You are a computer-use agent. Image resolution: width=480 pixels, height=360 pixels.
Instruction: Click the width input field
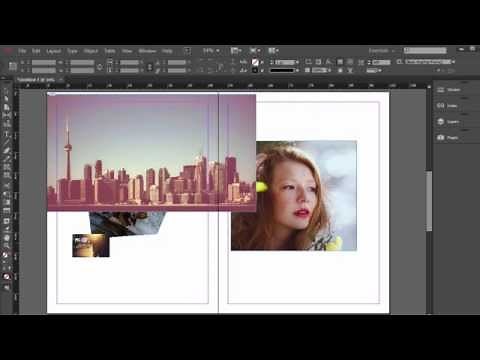[82, 63]
